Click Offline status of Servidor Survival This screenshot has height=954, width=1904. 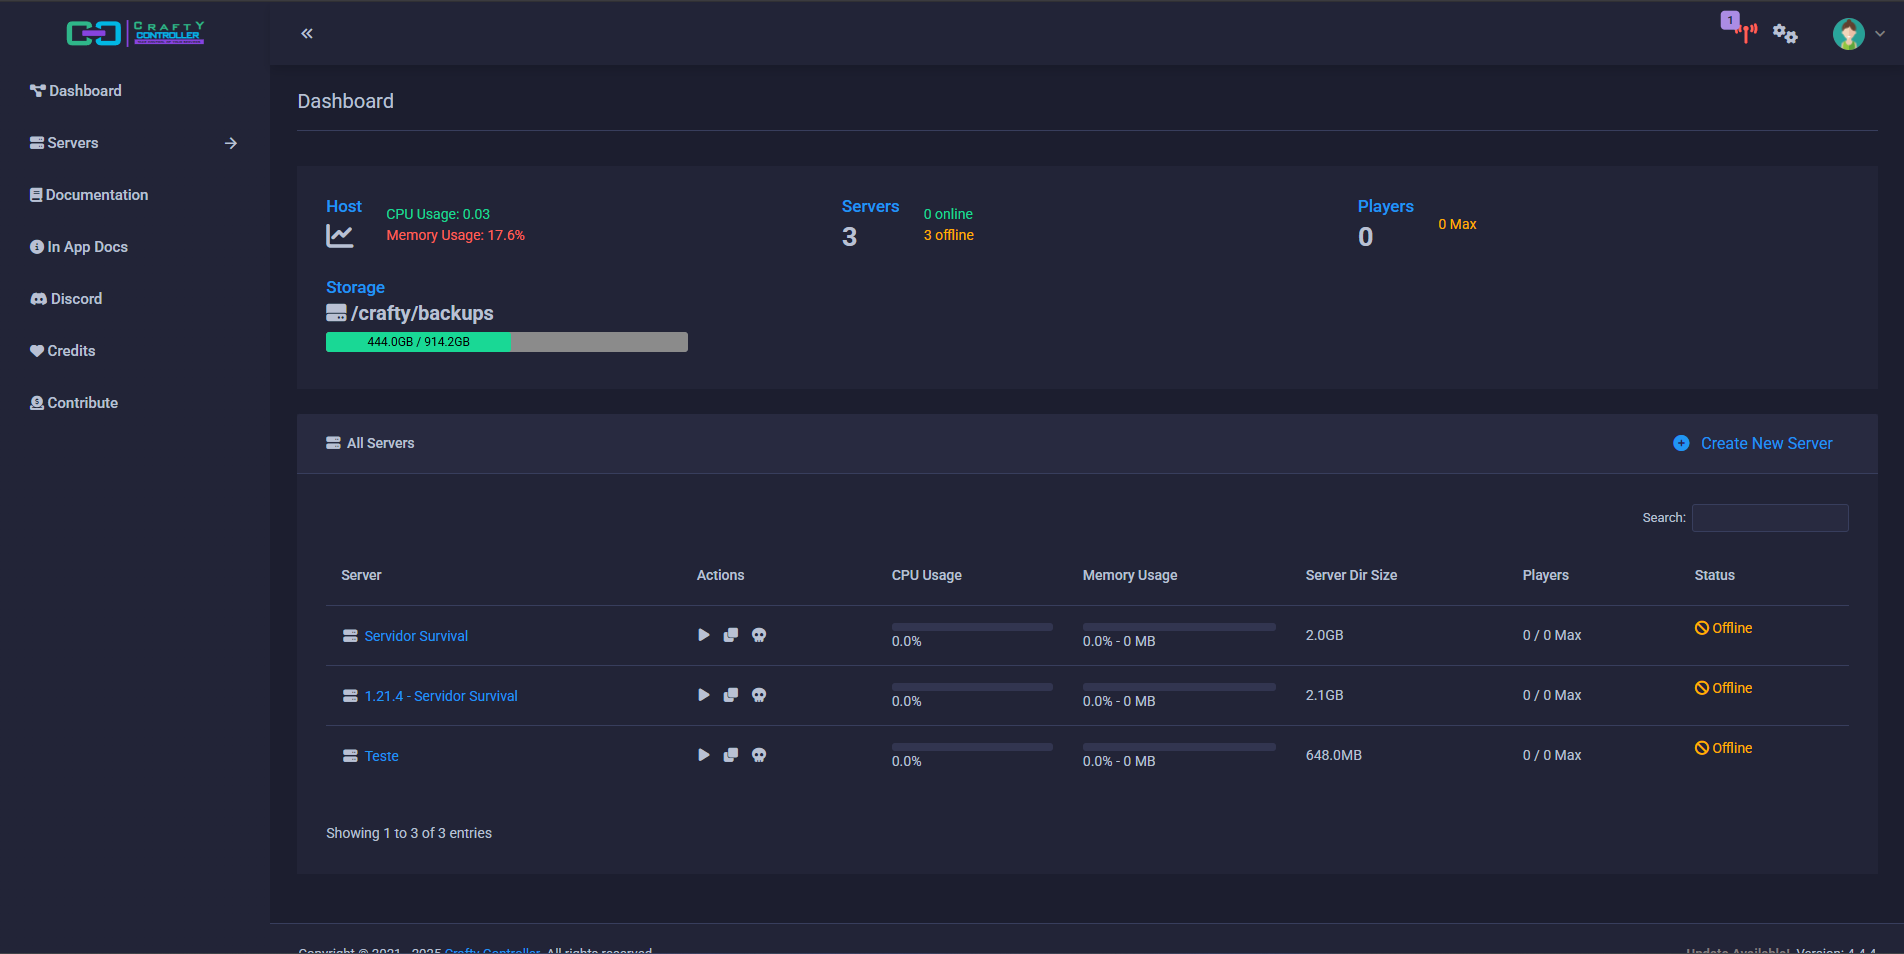1724,628
